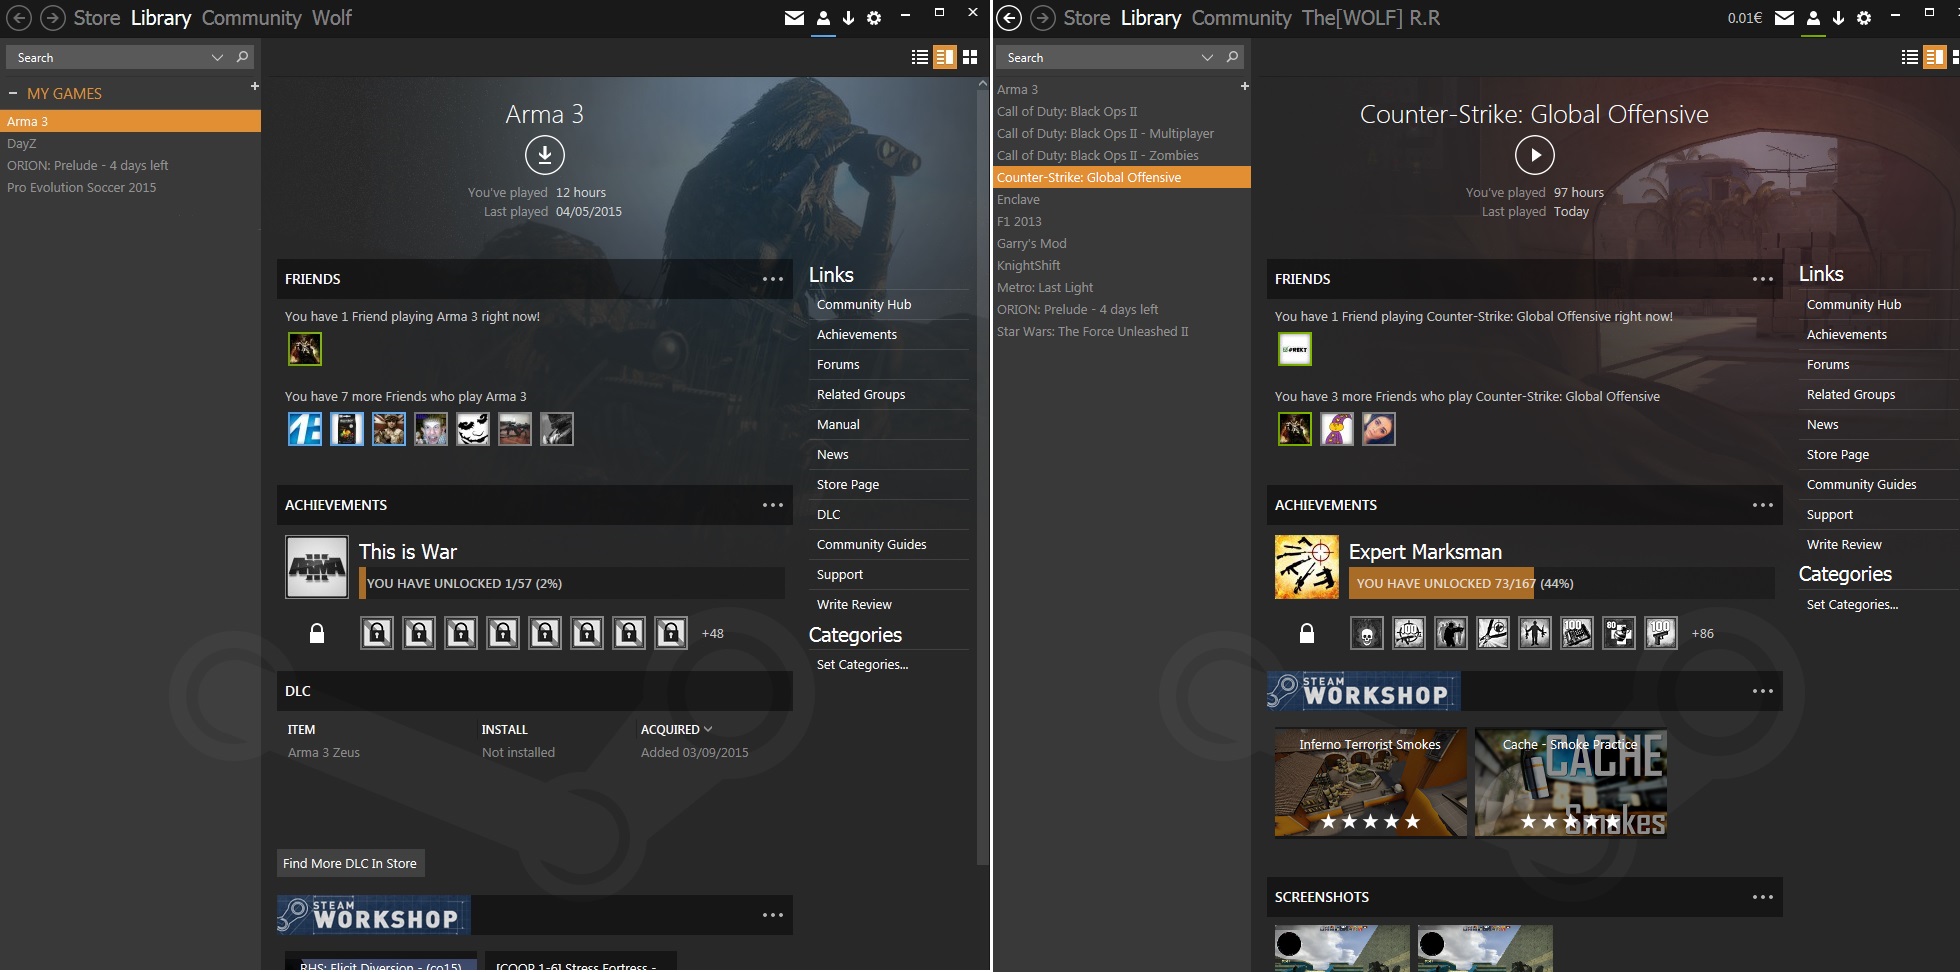This screenshot has width=1960, height=972.
Task: Show the +86 more CS:GO achievements
Action: tap(1702, 633)
